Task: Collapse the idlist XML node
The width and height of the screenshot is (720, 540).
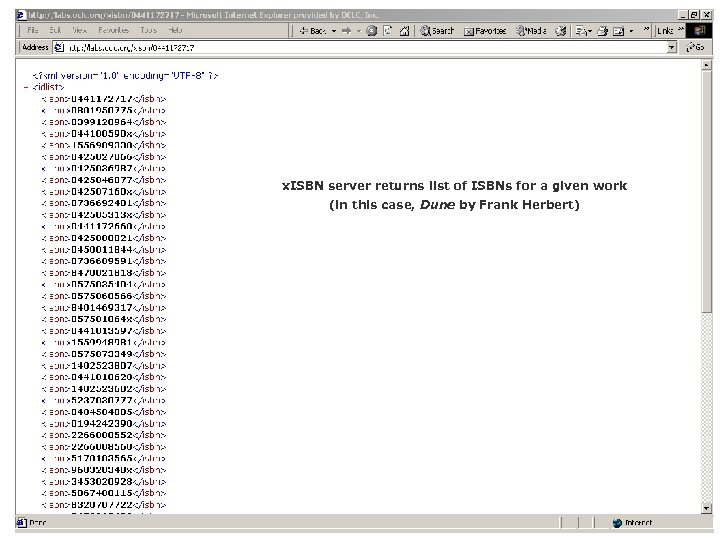Action: click(26, 87)
